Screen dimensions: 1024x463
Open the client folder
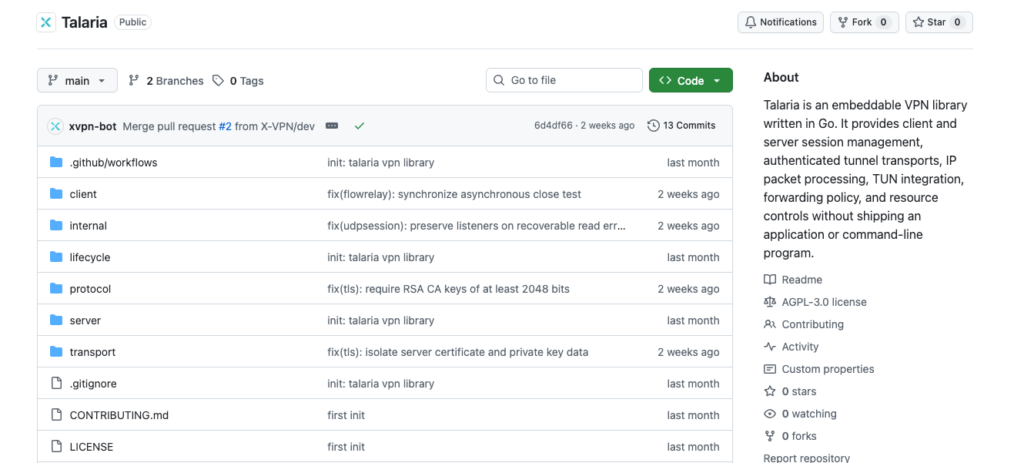click(83, 194)
